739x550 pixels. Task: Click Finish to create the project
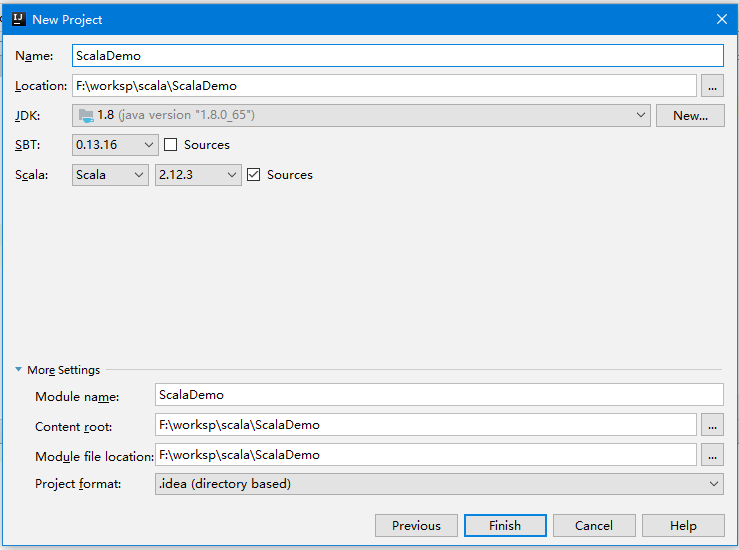coord(505,526)
